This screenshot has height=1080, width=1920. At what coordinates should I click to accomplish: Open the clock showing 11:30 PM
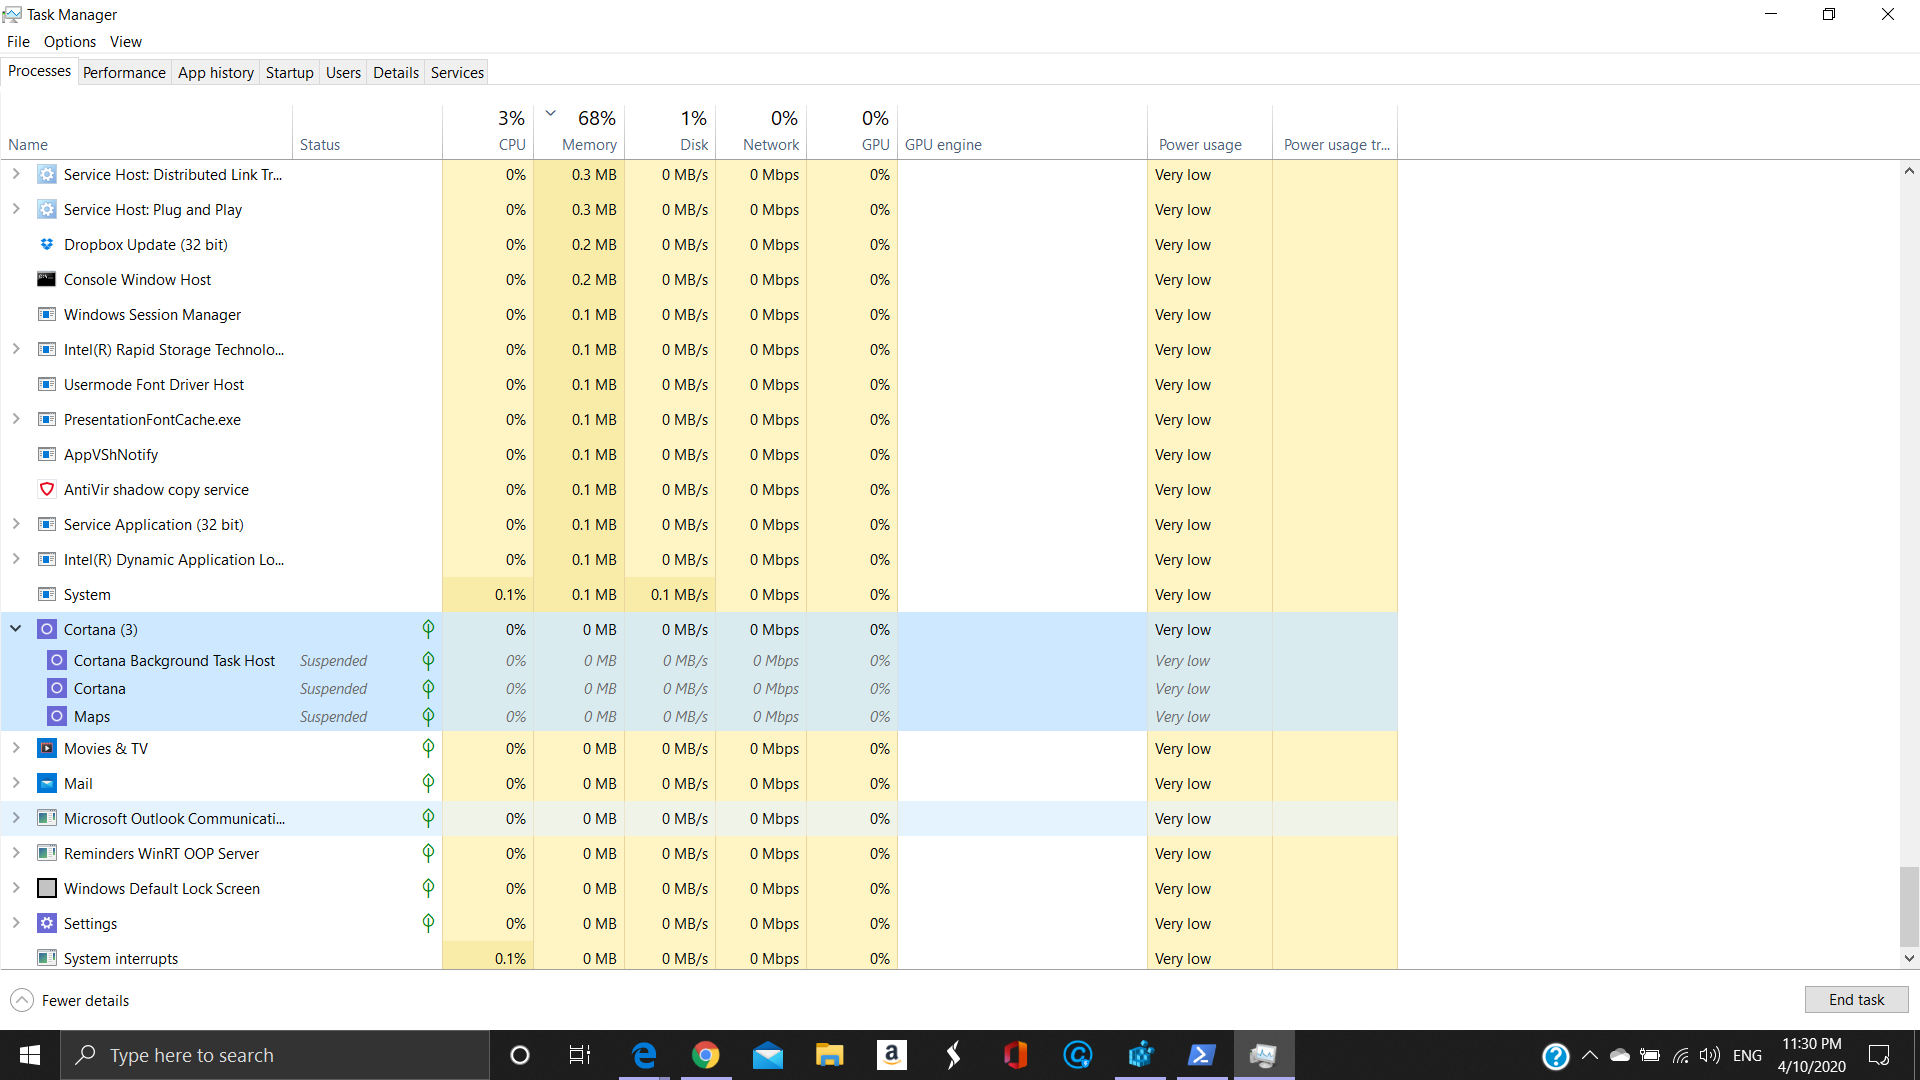click(1811, 1055)
